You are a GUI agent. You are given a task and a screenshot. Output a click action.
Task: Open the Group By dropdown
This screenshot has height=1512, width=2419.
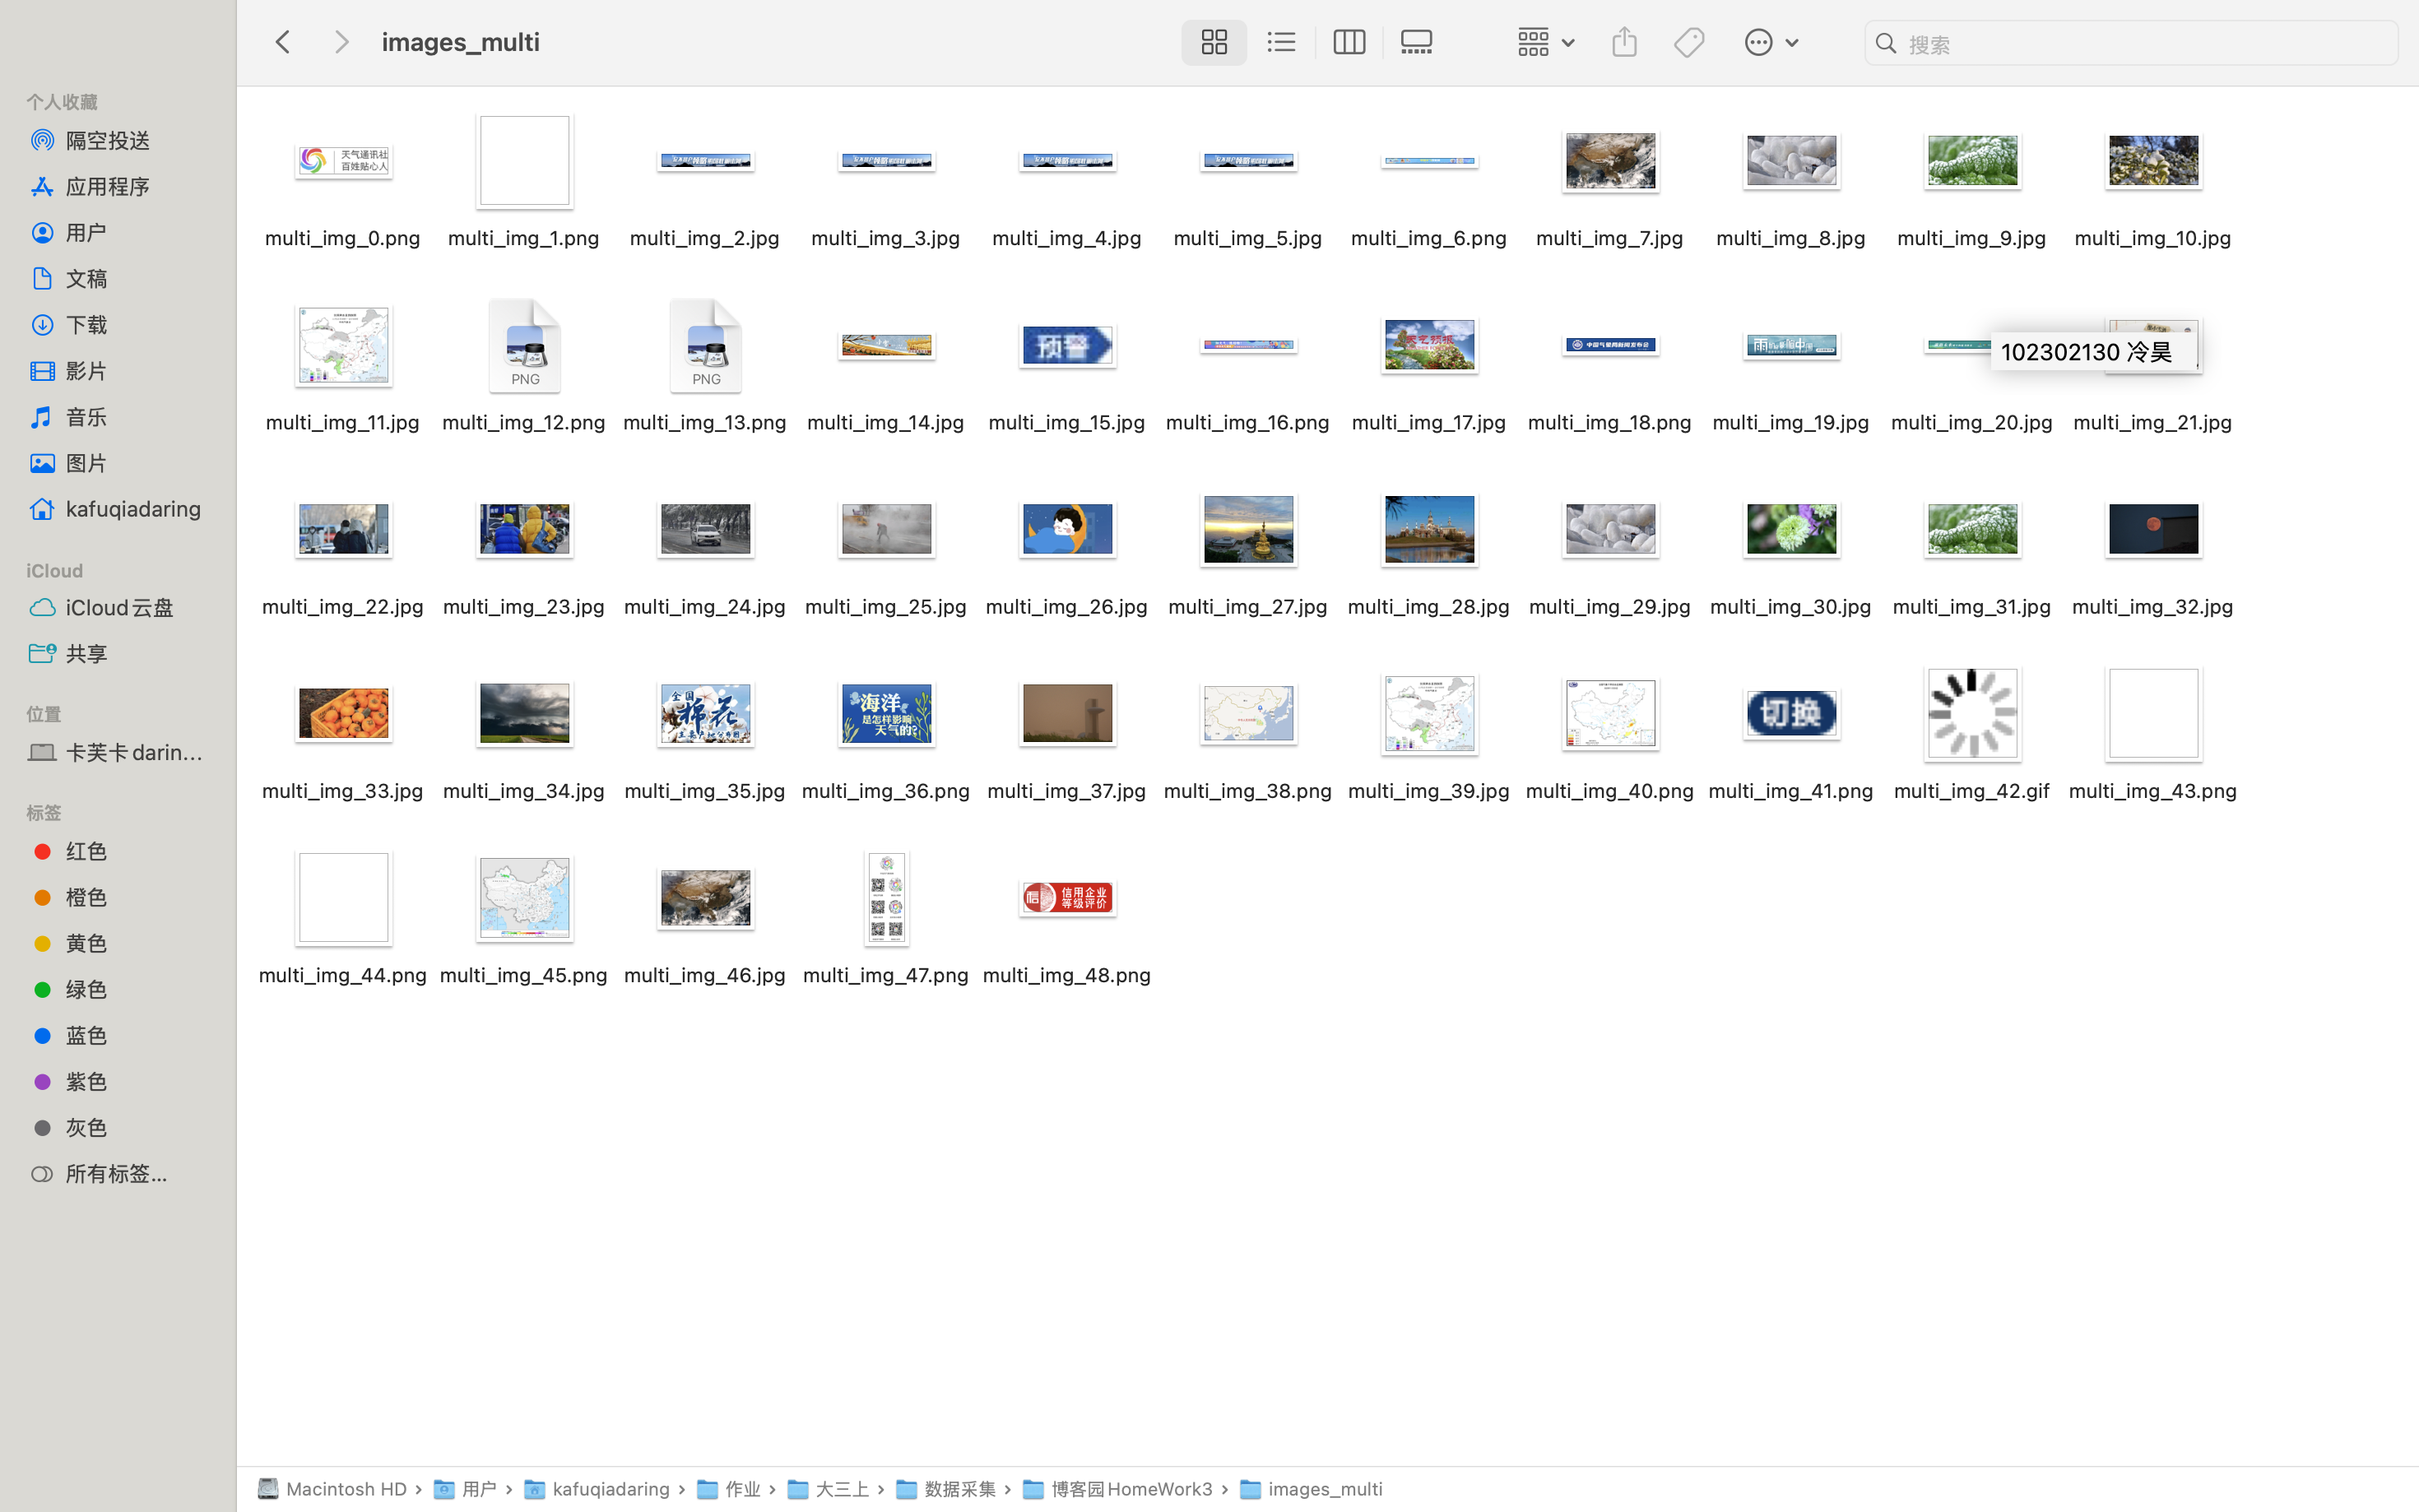(x=1544, y=42)
